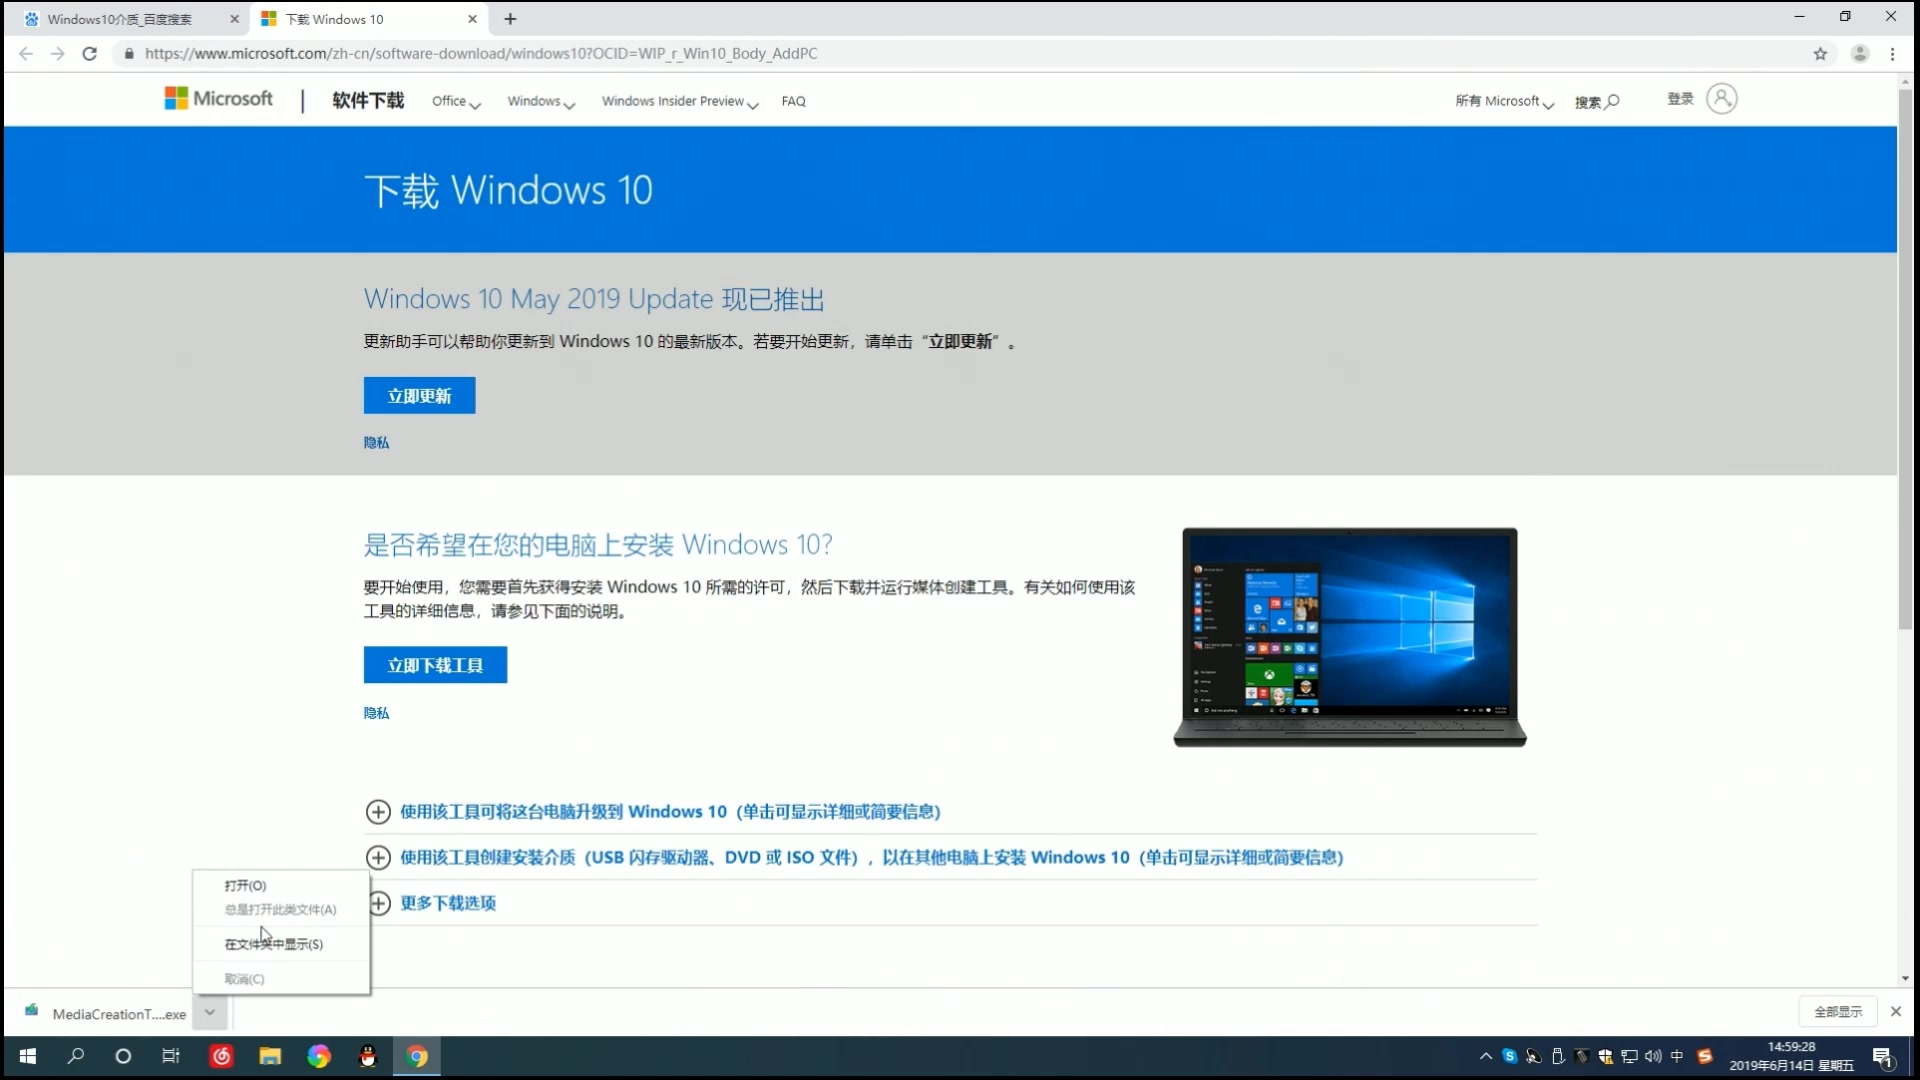This screenshot has width=1920, height=1080.
Task: Click the Action Center notification icon
Action: (x=1883, y=1057)
